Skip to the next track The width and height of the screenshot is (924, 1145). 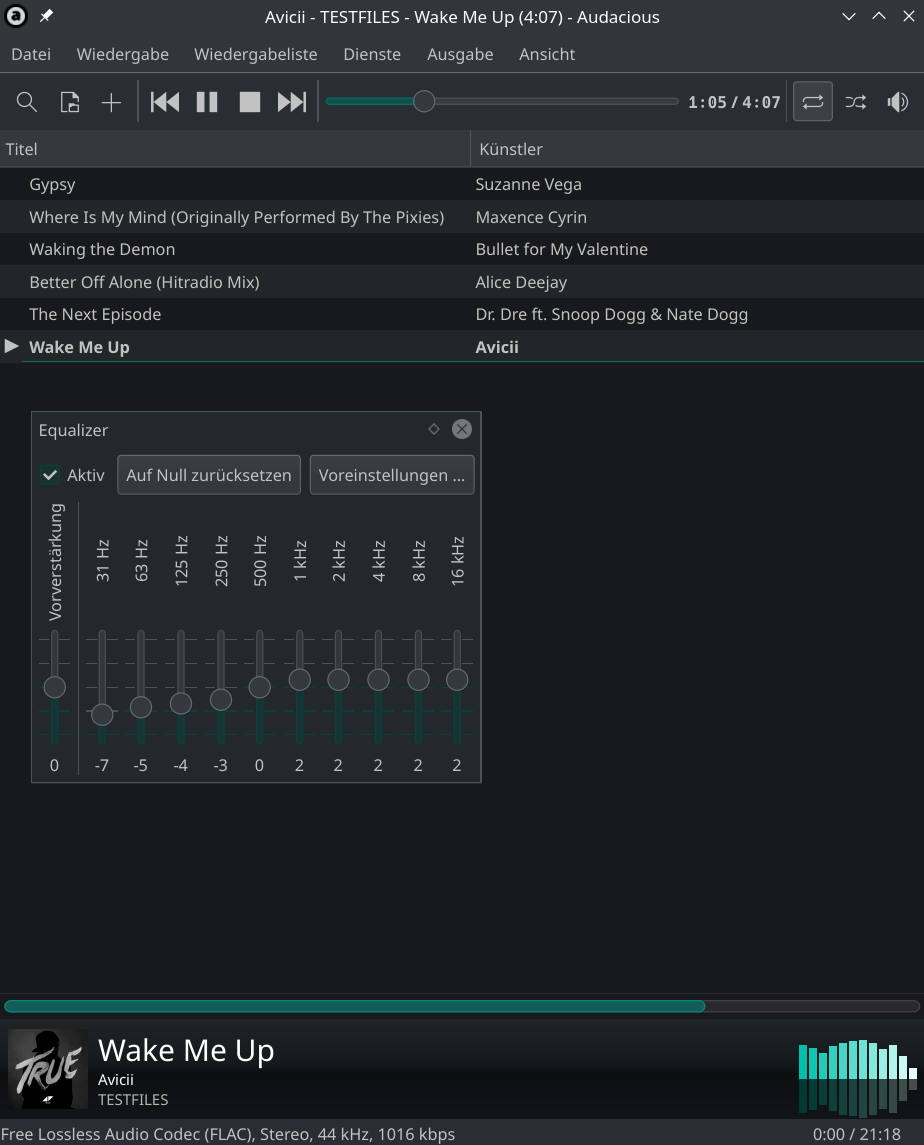click(x=291, y=102)
